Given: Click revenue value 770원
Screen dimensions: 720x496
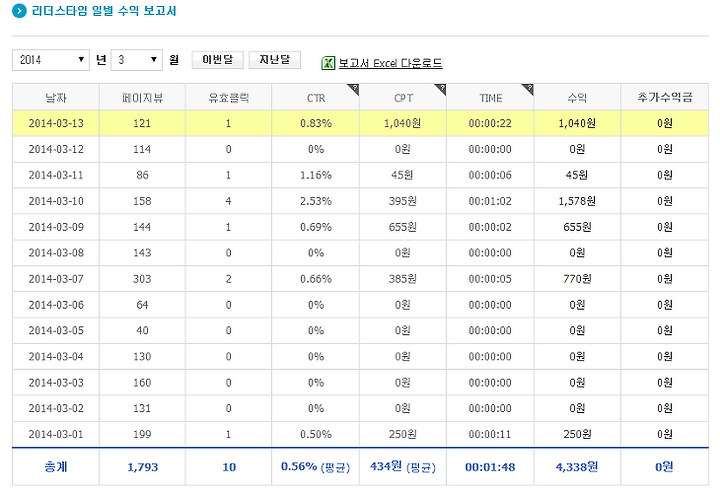Looking at the screenshot, I should click(x=577, y=279).
